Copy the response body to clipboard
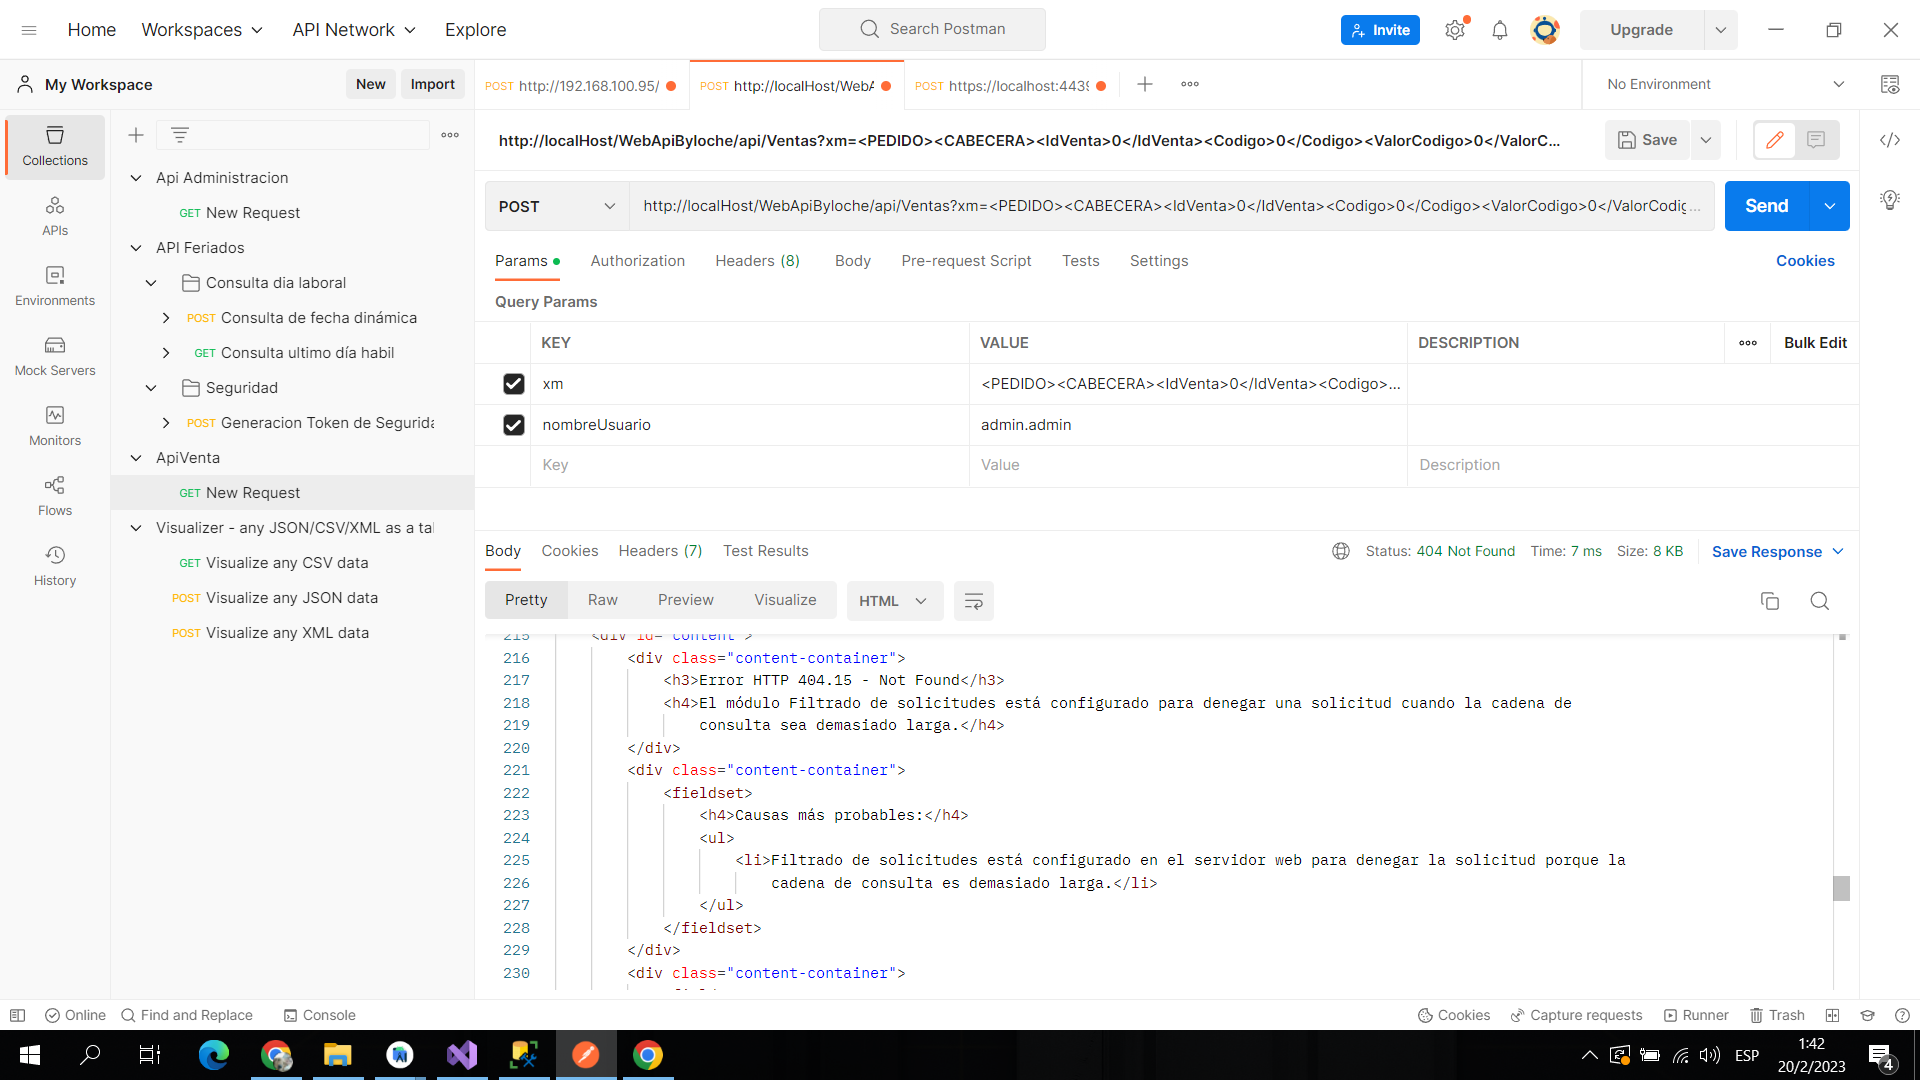 tap(1770, 601)
